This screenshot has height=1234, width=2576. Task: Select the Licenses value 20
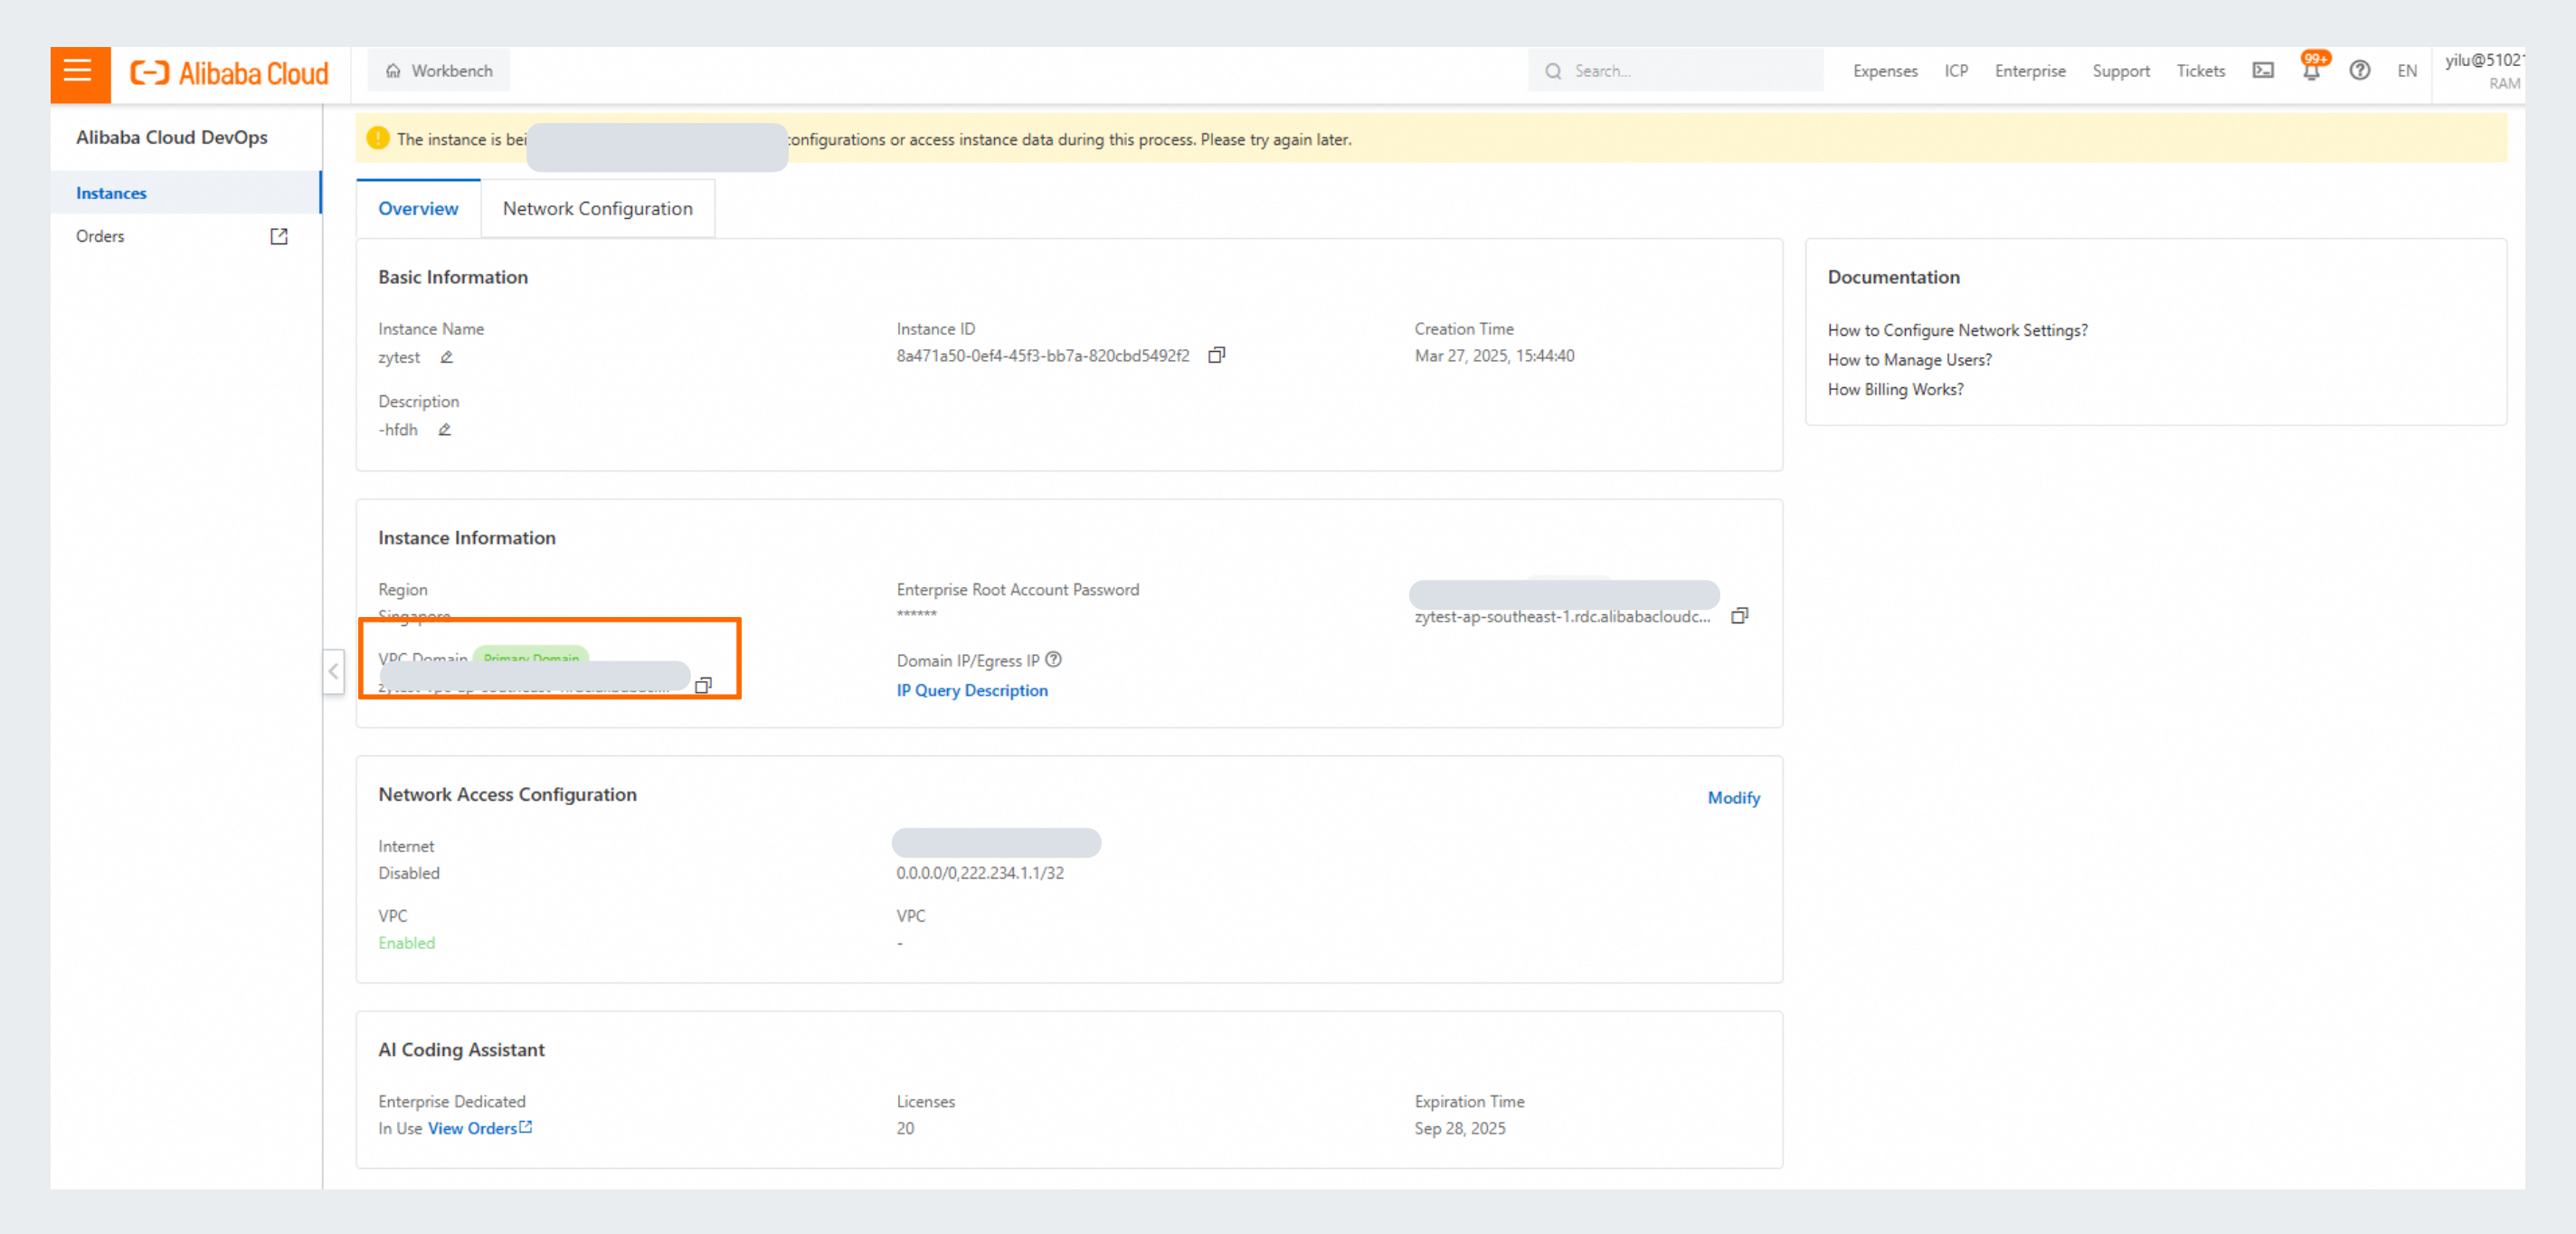coord(905,1128)
